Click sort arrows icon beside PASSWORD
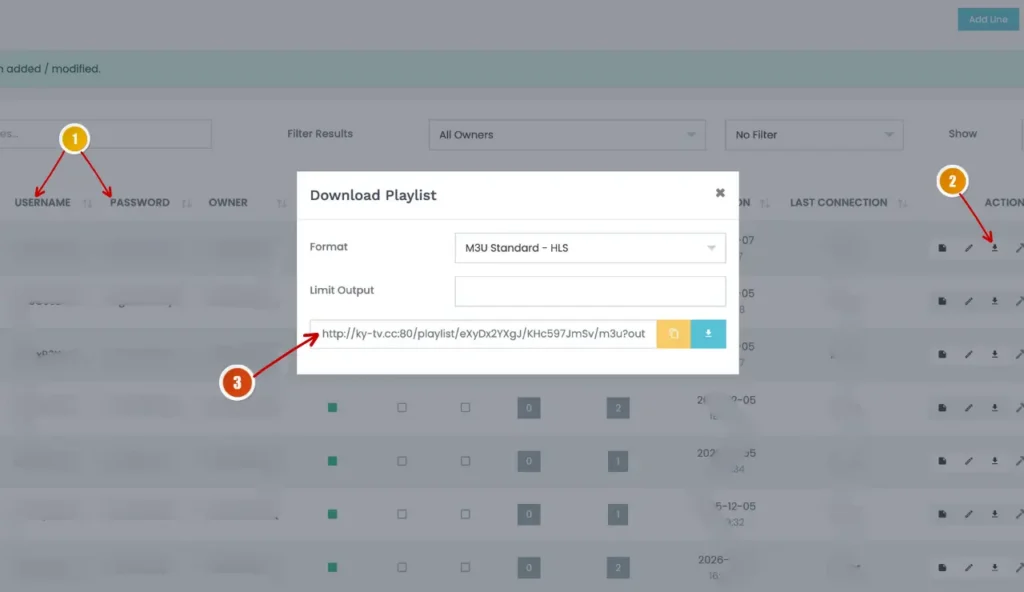1024x592 pixels. coord(187,203)
